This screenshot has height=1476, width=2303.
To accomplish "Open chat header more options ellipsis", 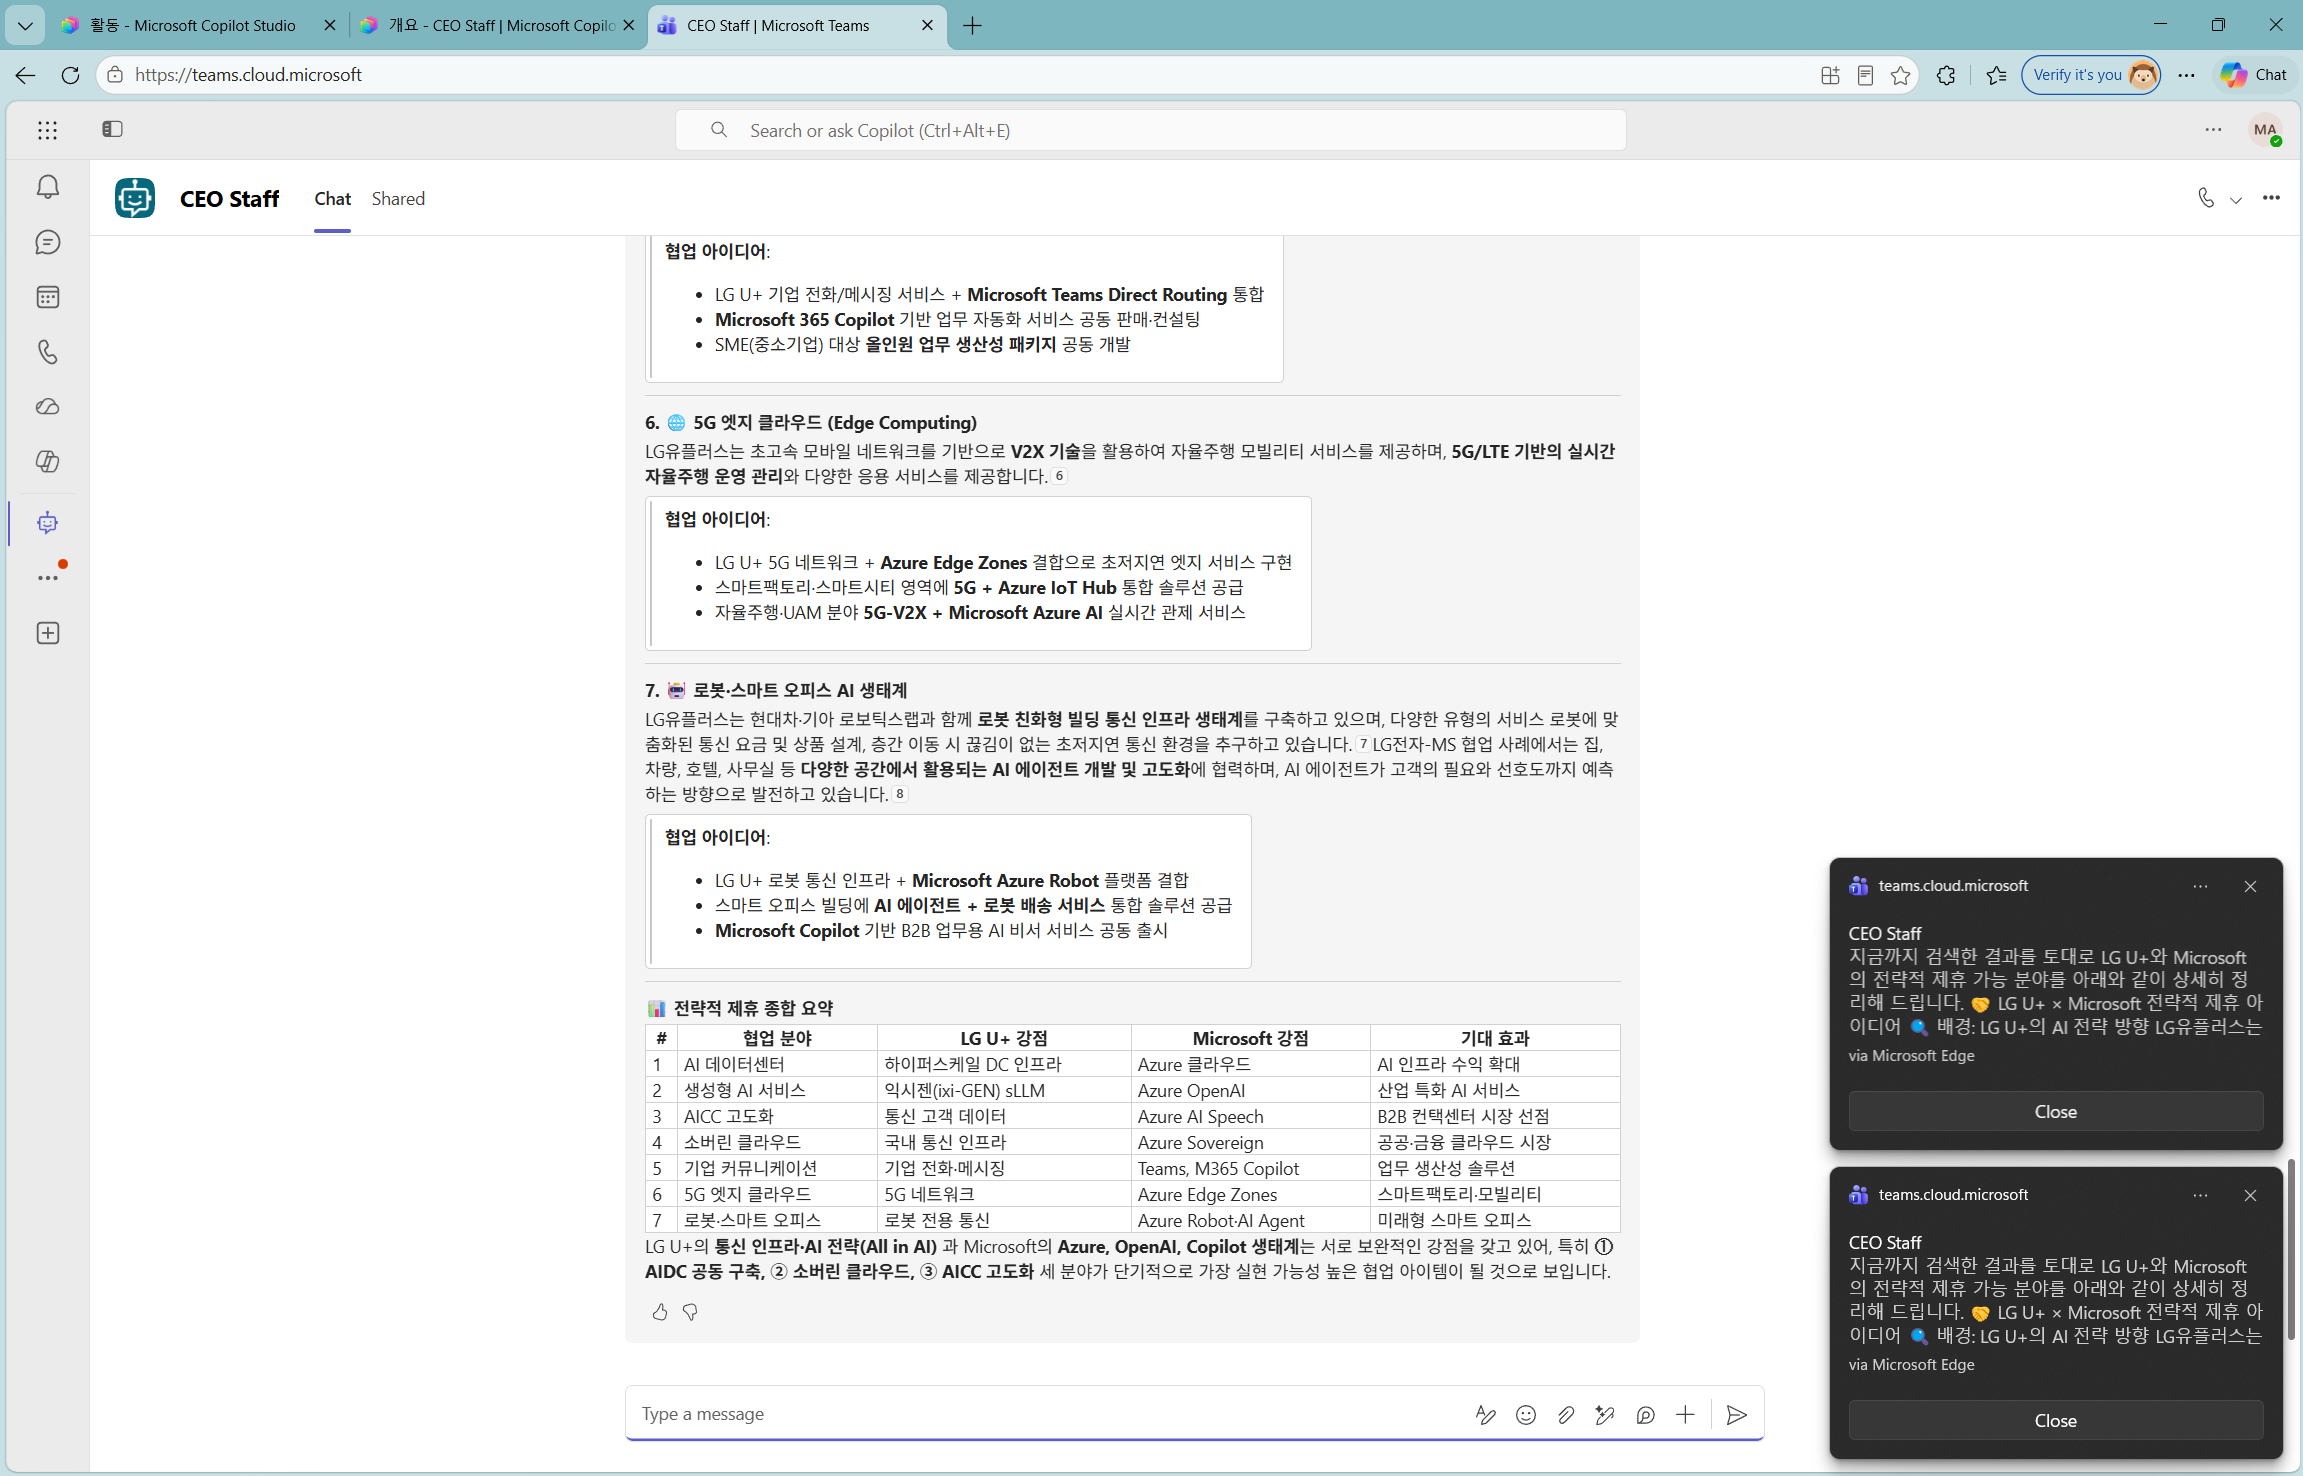I will coord(2271,198).
